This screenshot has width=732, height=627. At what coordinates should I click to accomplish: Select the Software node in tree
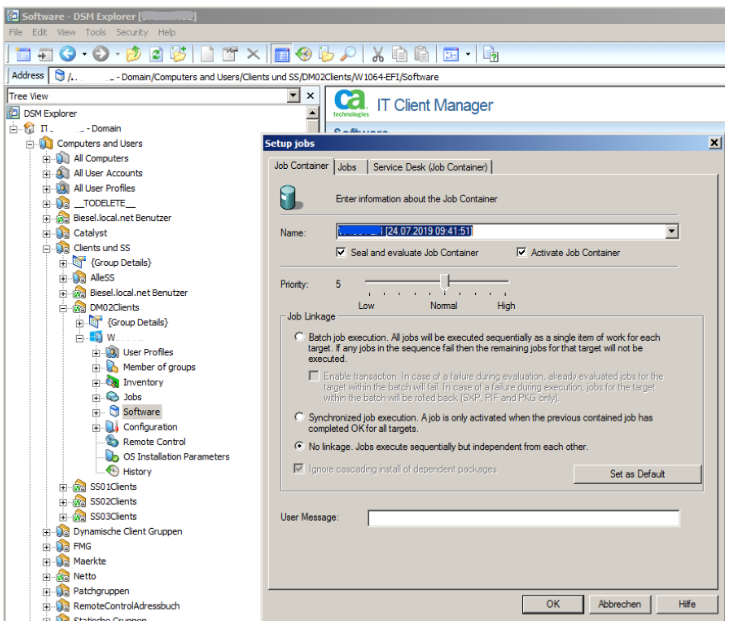point(141,412)
